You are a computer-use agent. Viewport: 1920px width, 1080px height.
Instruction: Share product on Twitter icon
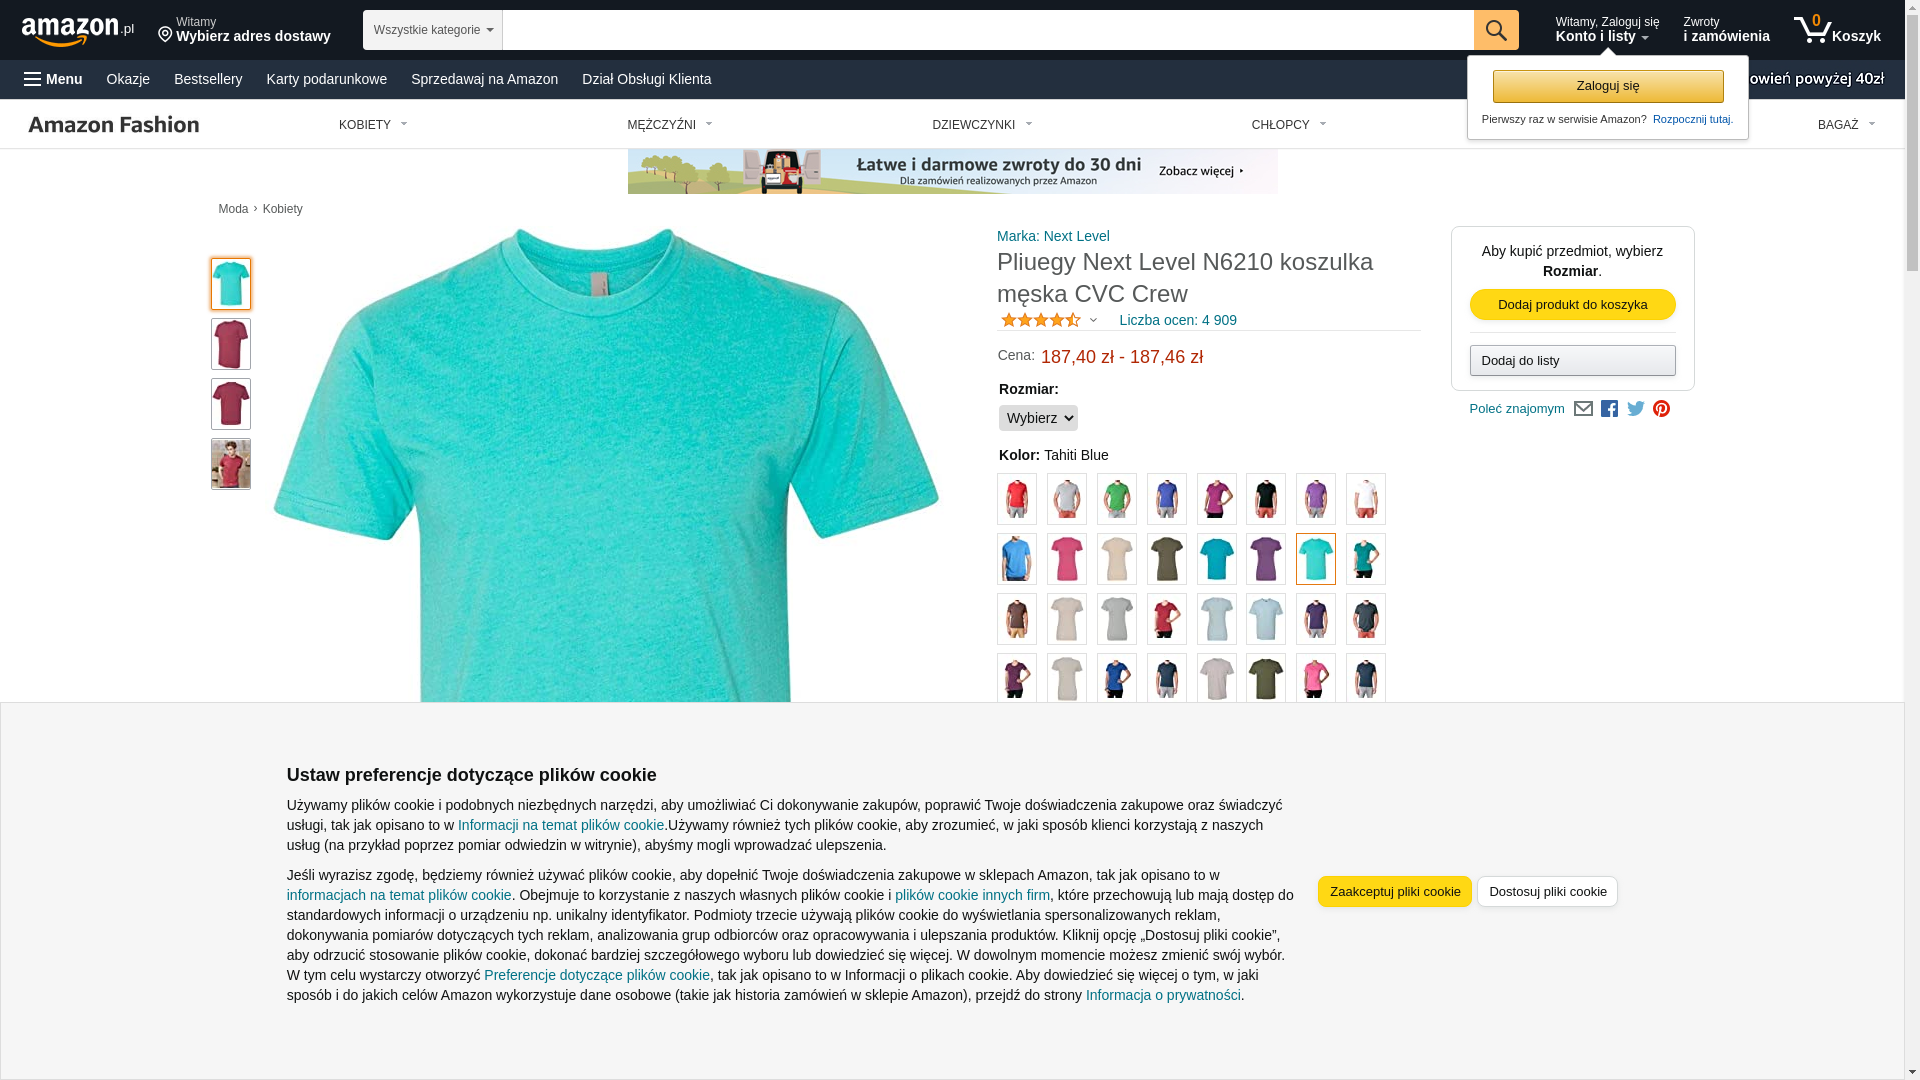[x=1636, y=409]
